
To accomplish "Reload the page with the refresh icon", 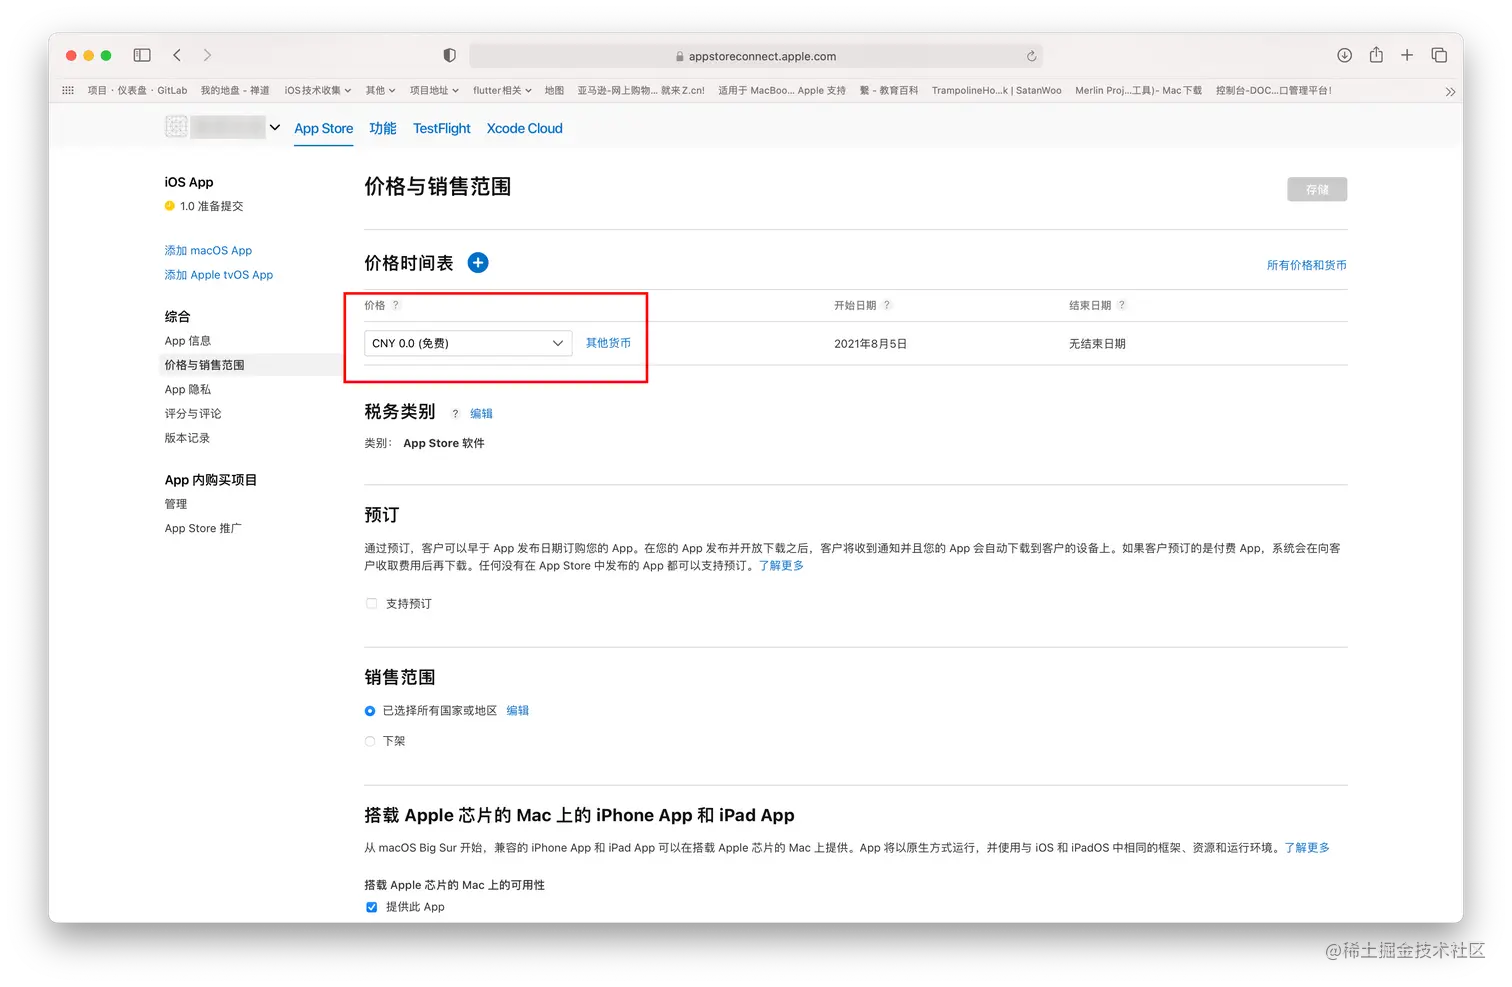I will coord(1031,56).
